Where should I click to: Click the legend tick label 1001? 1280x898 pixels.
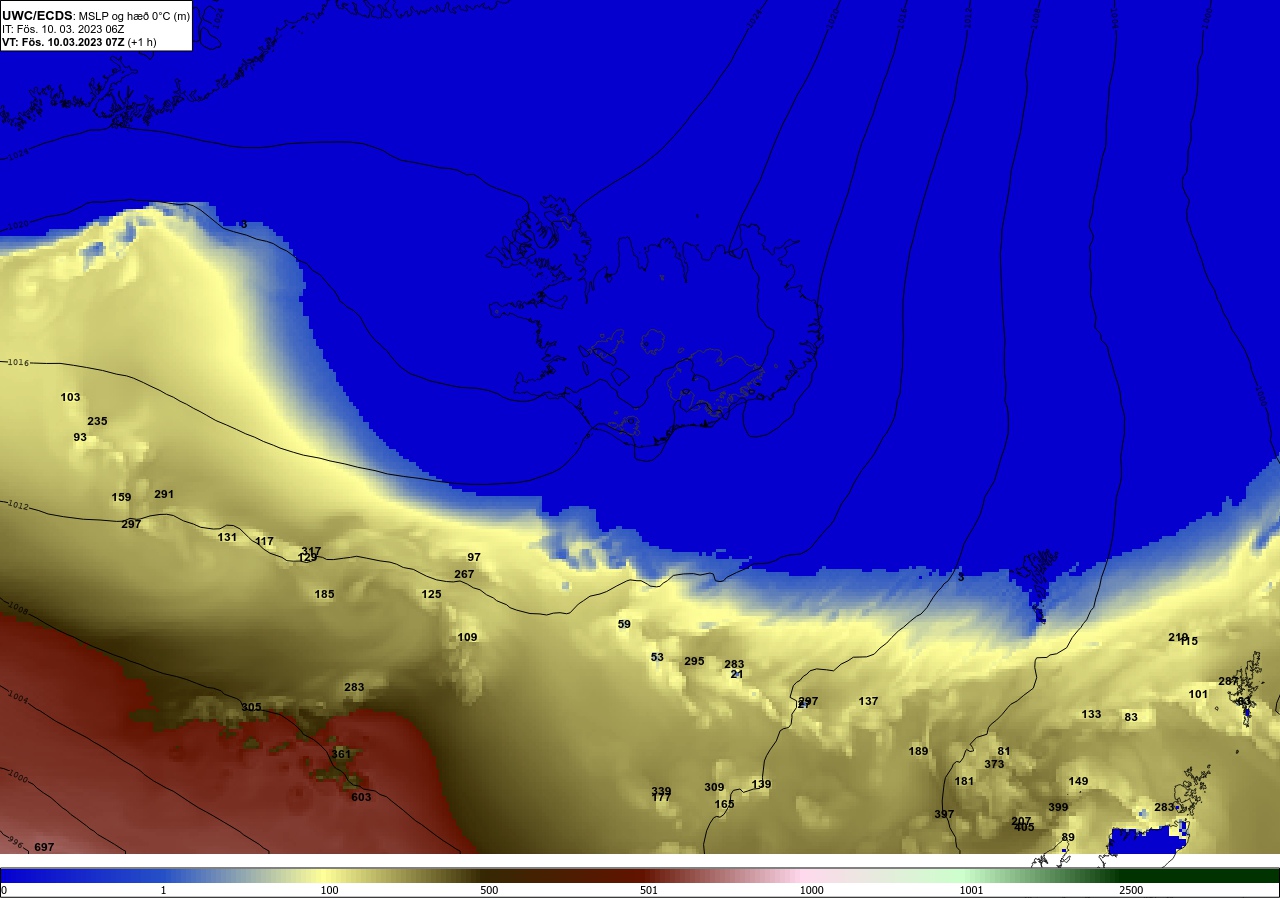(x=972, y=890)
